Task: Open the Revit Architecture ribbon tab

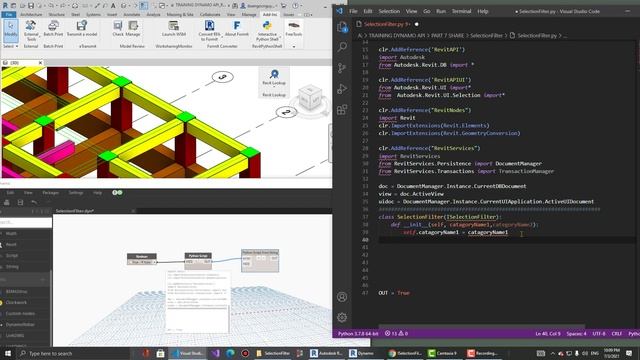Action: (31, 14)
